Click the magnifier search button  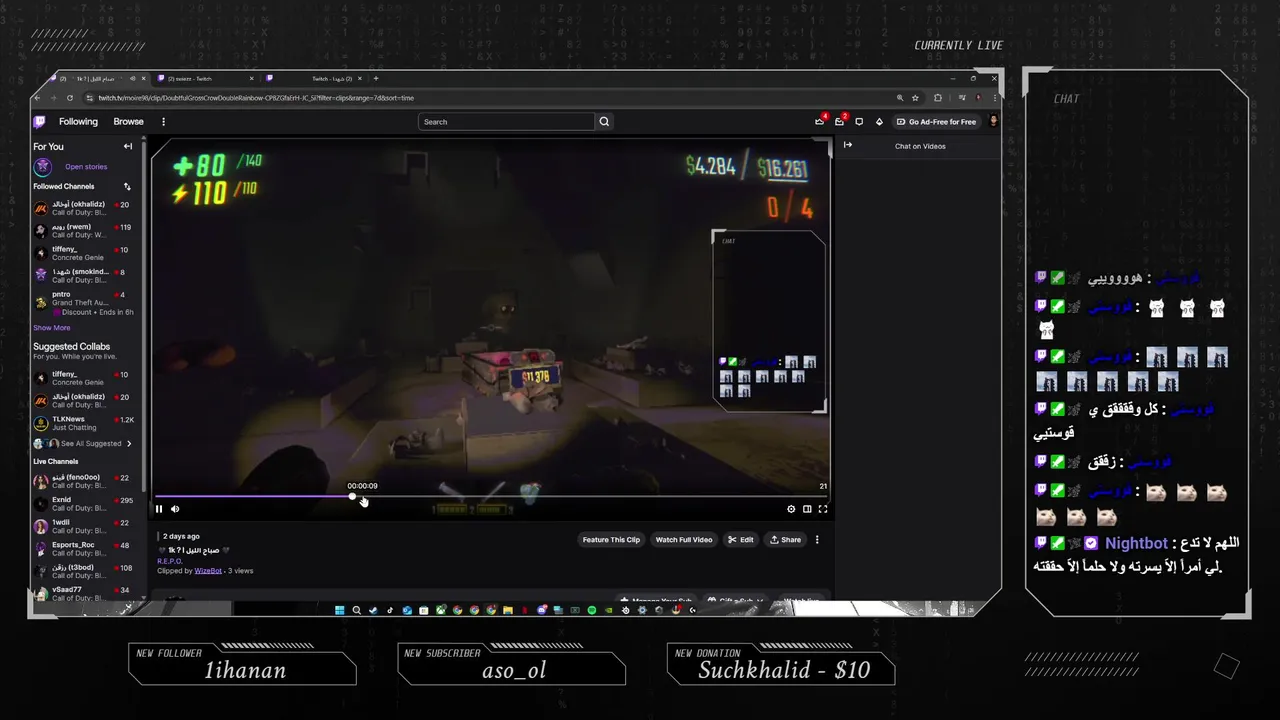pos(604,122)
